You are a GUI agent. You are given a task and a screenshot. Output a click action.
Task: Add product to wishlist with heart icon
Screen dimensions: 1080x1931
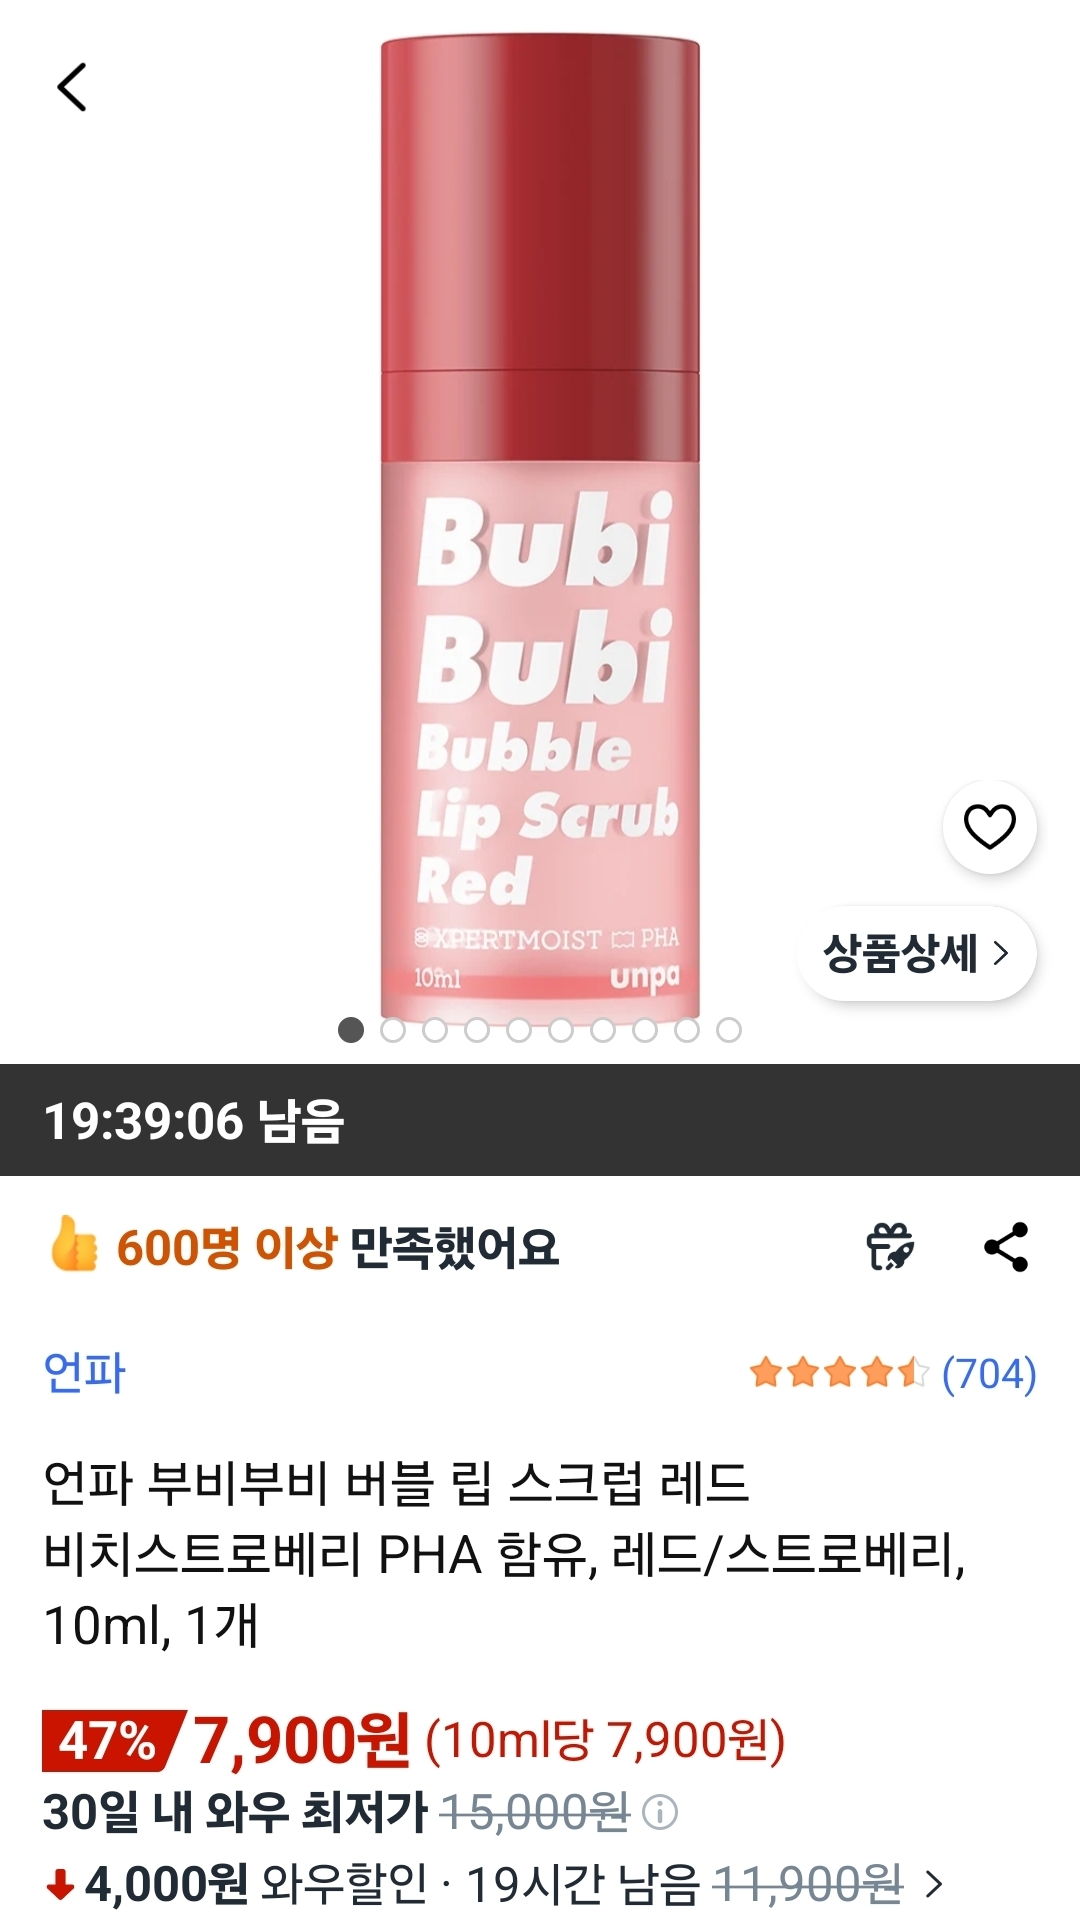pyautogui.click(x=989, y=826)
